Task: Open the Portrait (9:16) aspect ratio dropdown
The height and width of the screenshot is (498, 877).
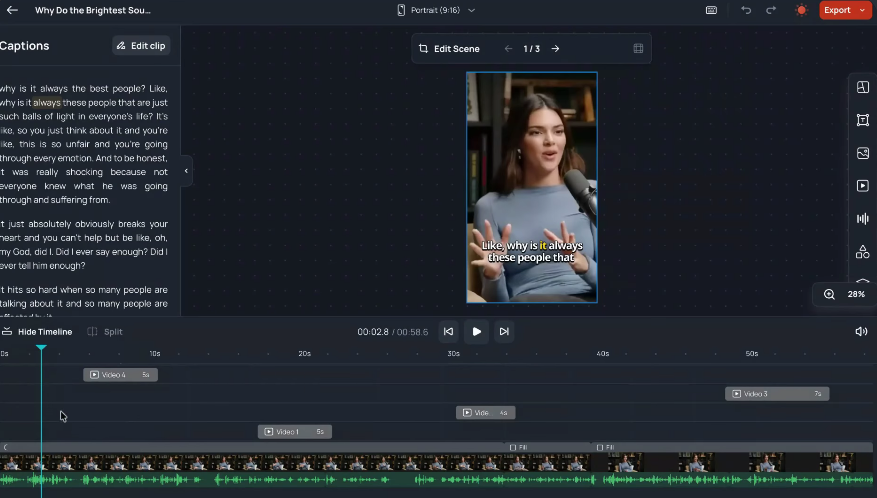Action: click(x=436, y=10)
